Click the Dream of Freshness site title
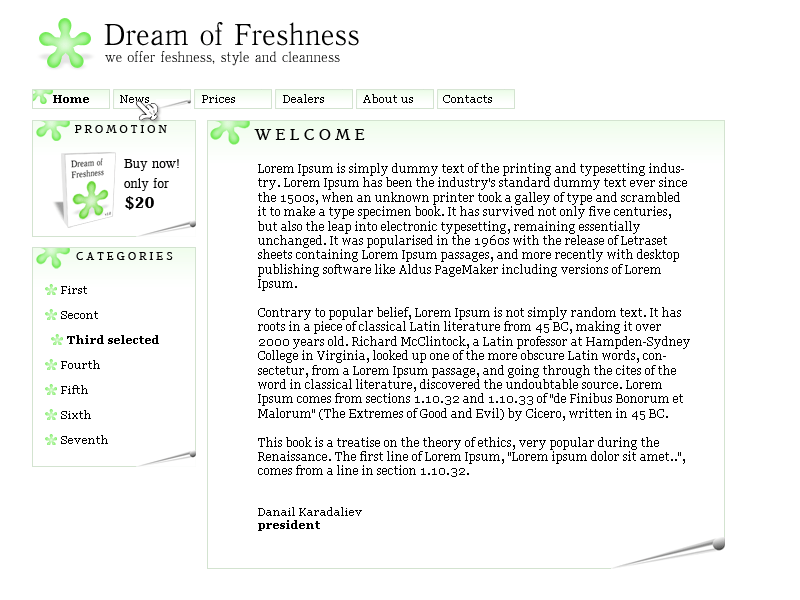This screenshot has width=800, height=600. click(x=231, y=36)
